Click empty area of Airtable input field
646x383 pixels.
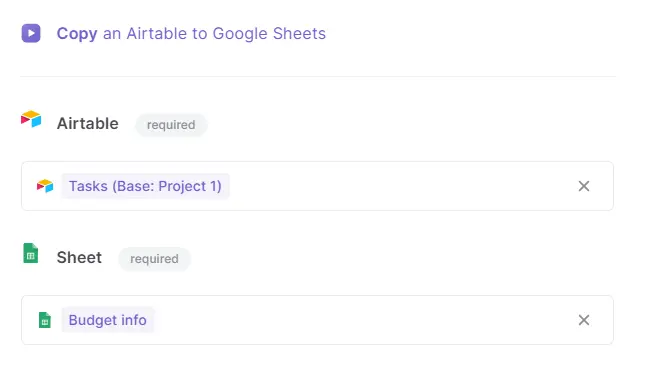coord(402,186)
